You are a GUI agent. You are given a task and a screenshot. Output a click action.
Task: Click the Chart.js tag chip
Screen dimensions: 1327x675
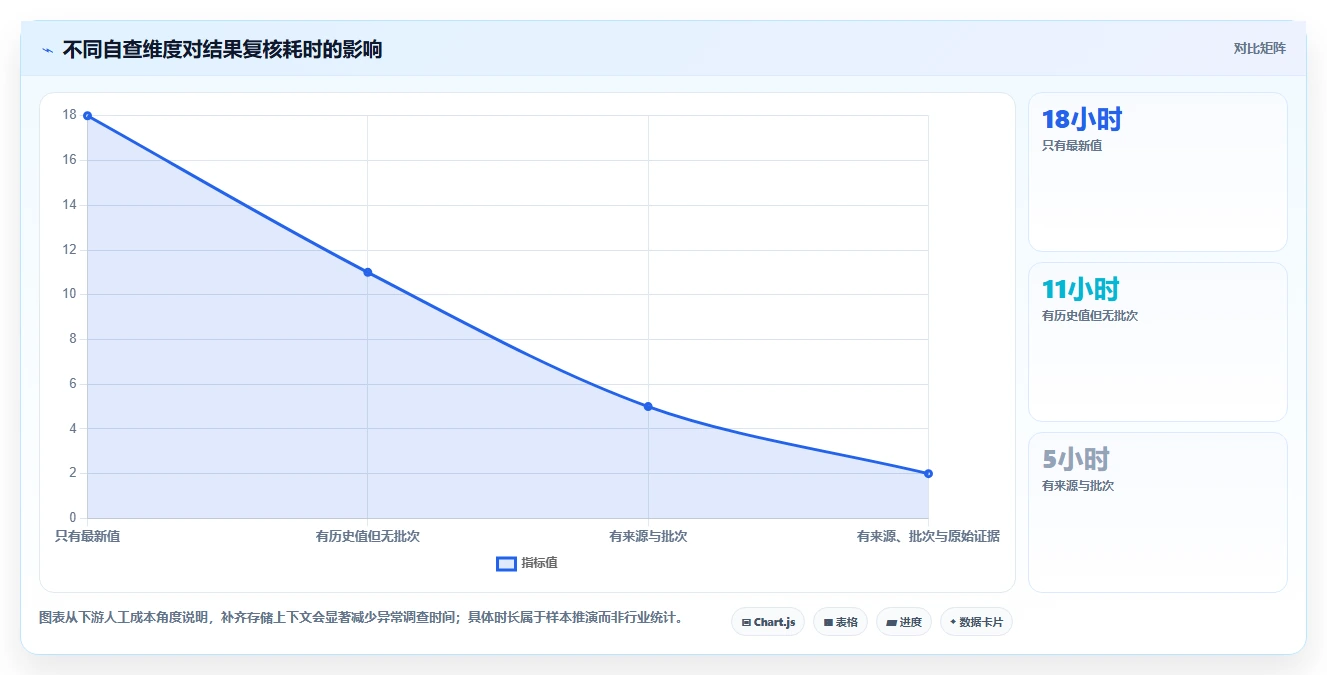tap(768, 622)
